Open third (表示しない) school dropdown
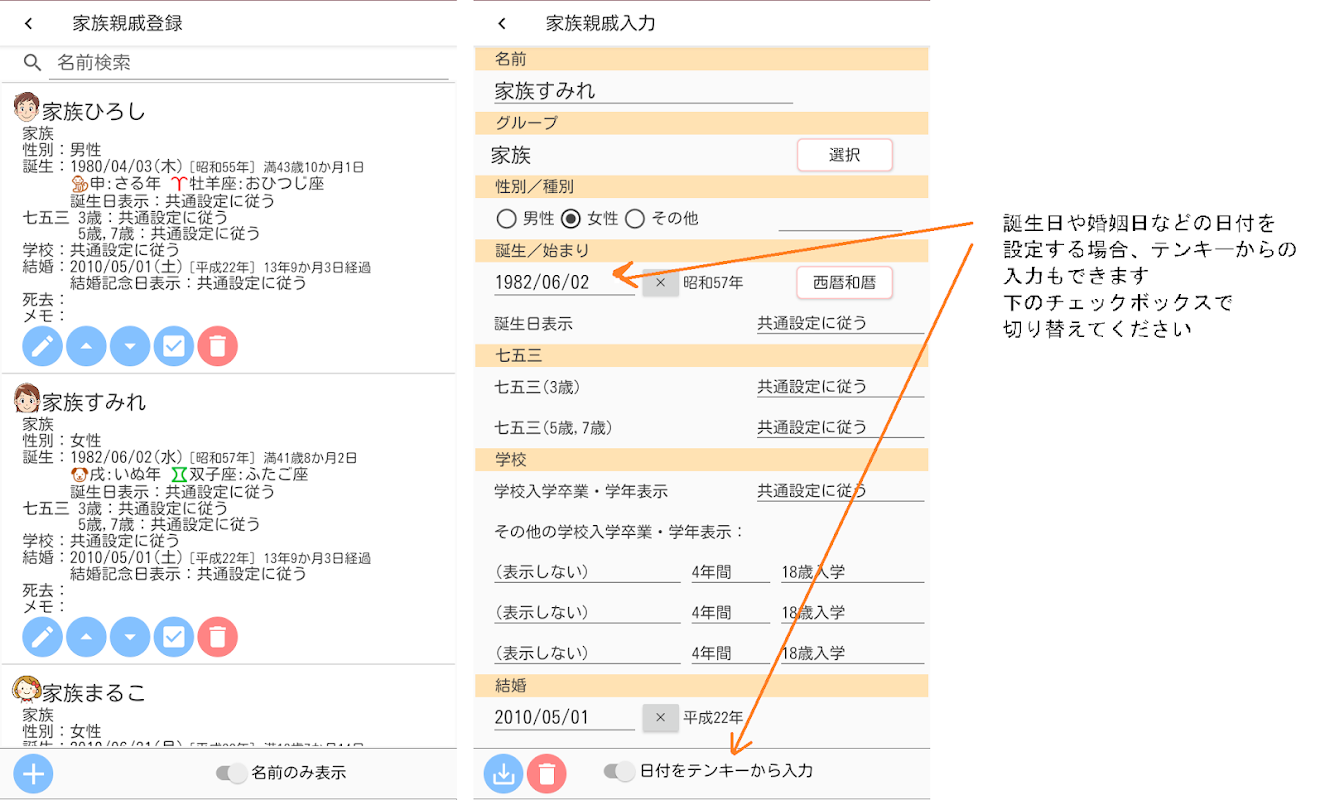The width and height of the screenshot is (1325, 800). (x=587, y=653)
